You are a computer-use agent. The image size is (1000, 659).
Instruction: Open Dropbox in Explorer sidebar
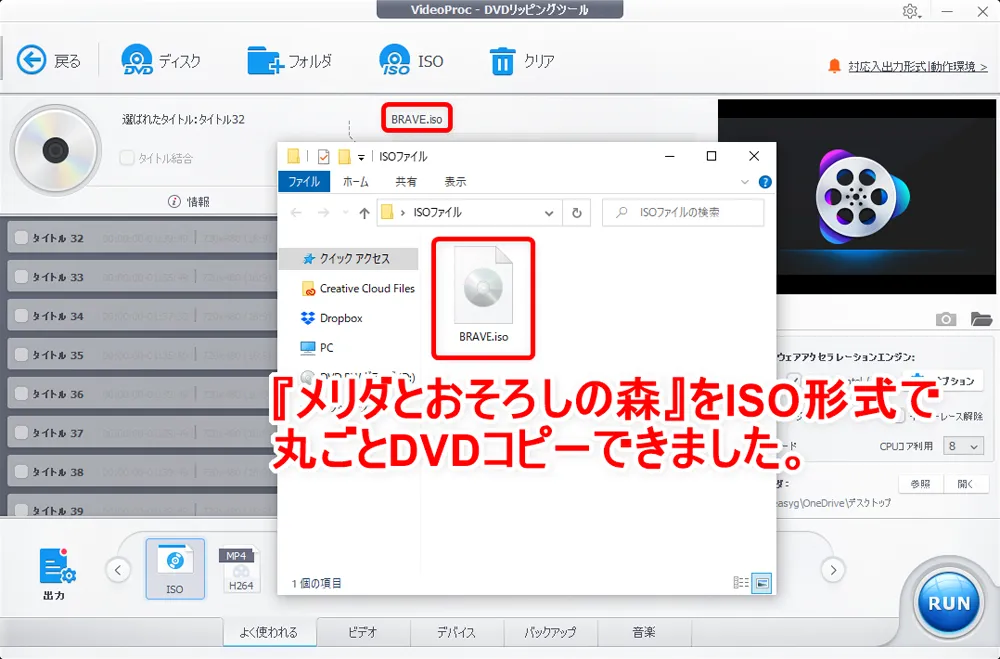pos(332,318)
